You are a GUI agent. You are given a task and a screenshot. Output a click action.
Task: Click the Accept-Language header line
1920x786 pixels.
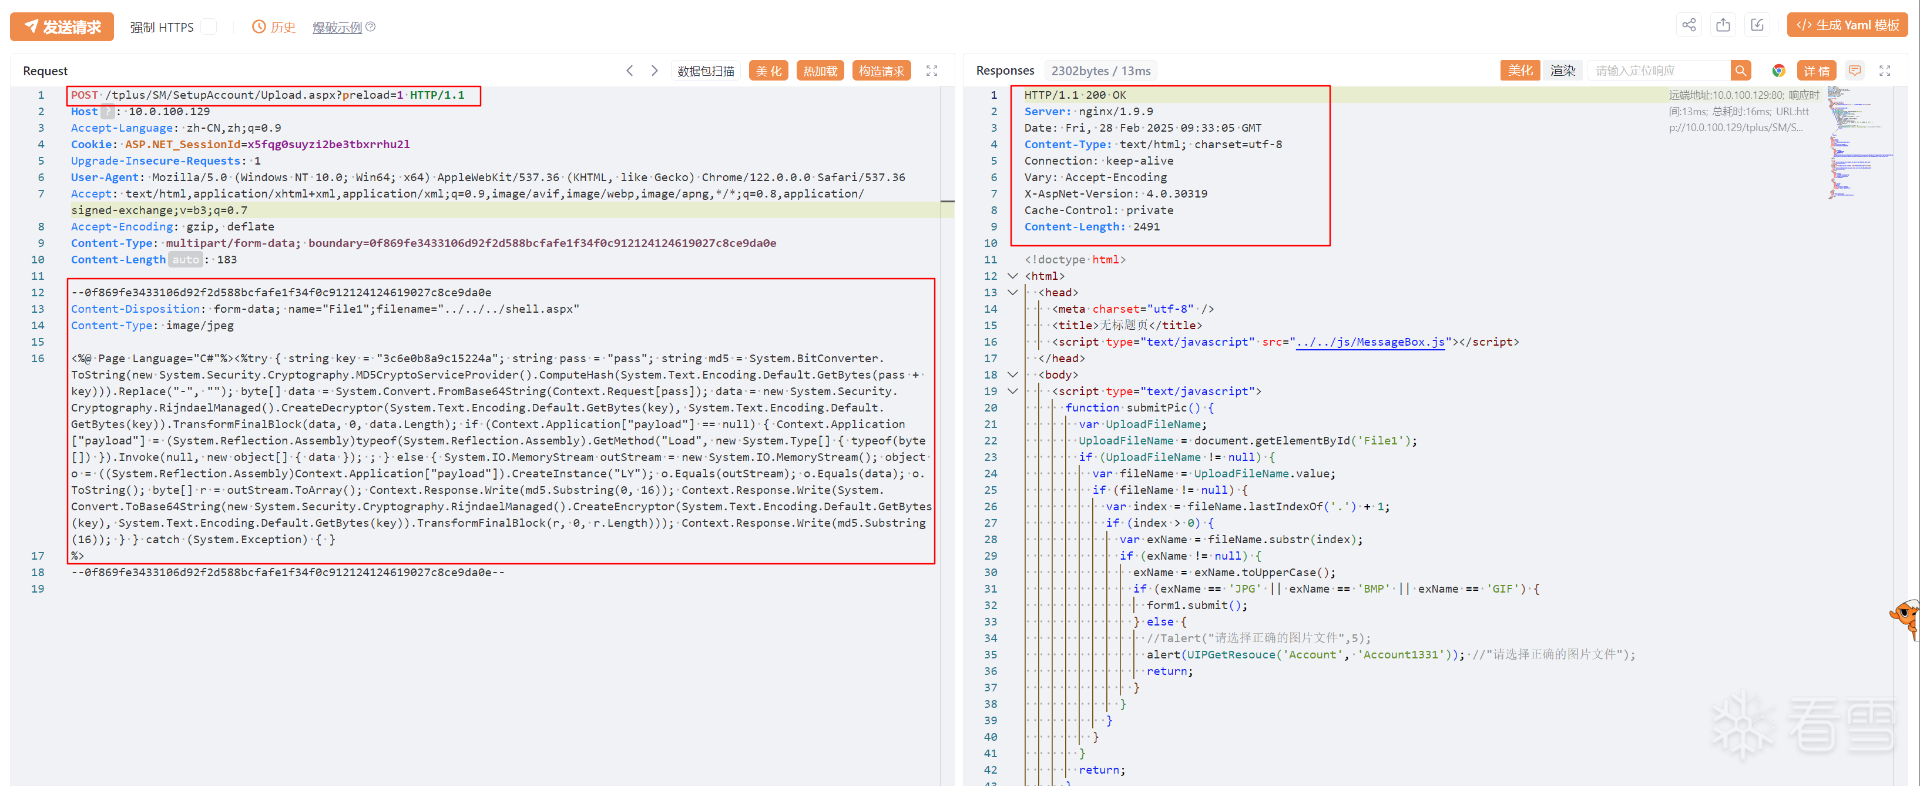click(176, 128)
